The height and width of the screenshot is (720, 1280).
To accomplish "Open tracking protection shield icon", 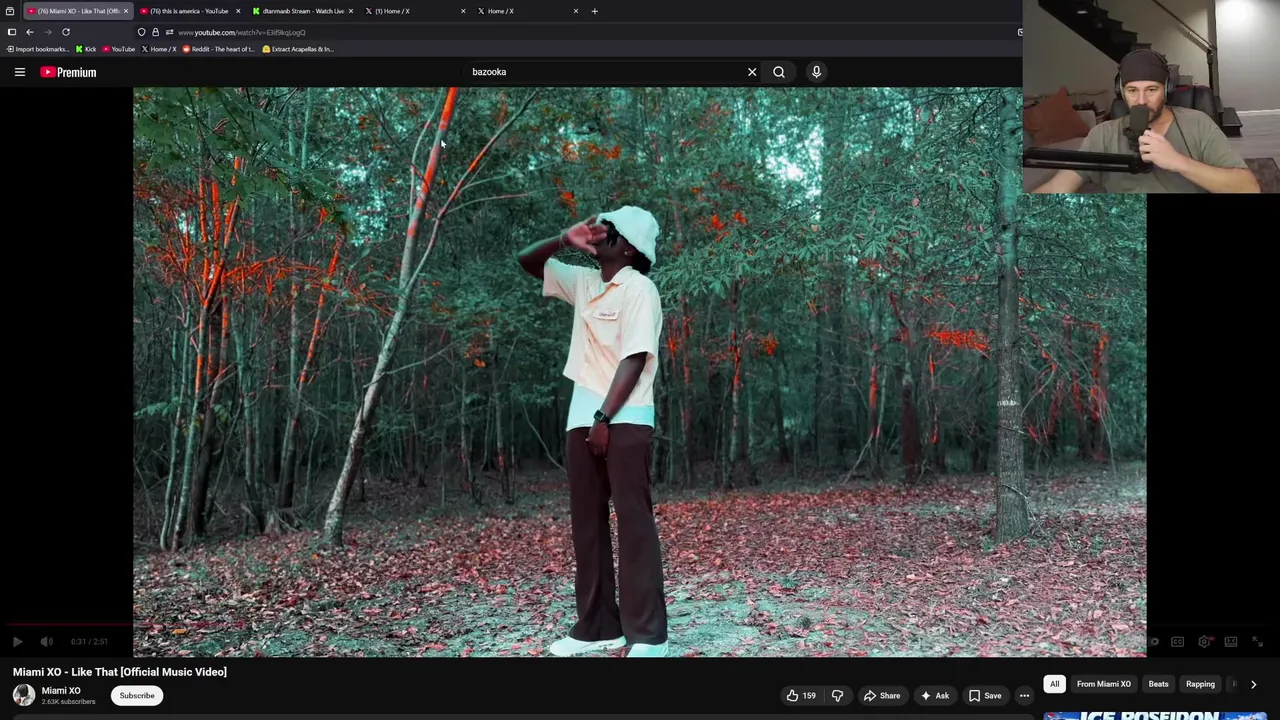I will (x=141, y=32).
